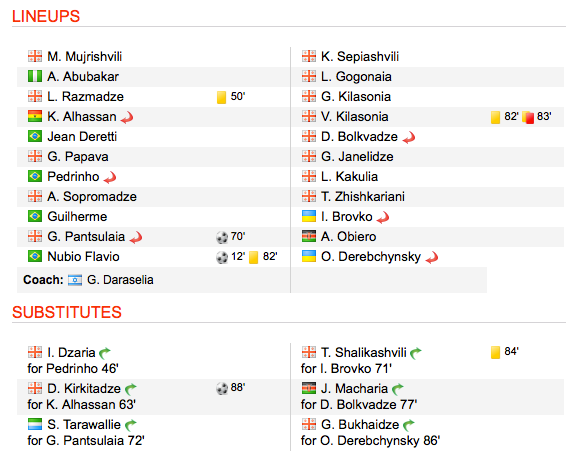Select V. Kilasonia player name
Image resolution: width=566 pixels, height=451 pixels.
point(354,117)
